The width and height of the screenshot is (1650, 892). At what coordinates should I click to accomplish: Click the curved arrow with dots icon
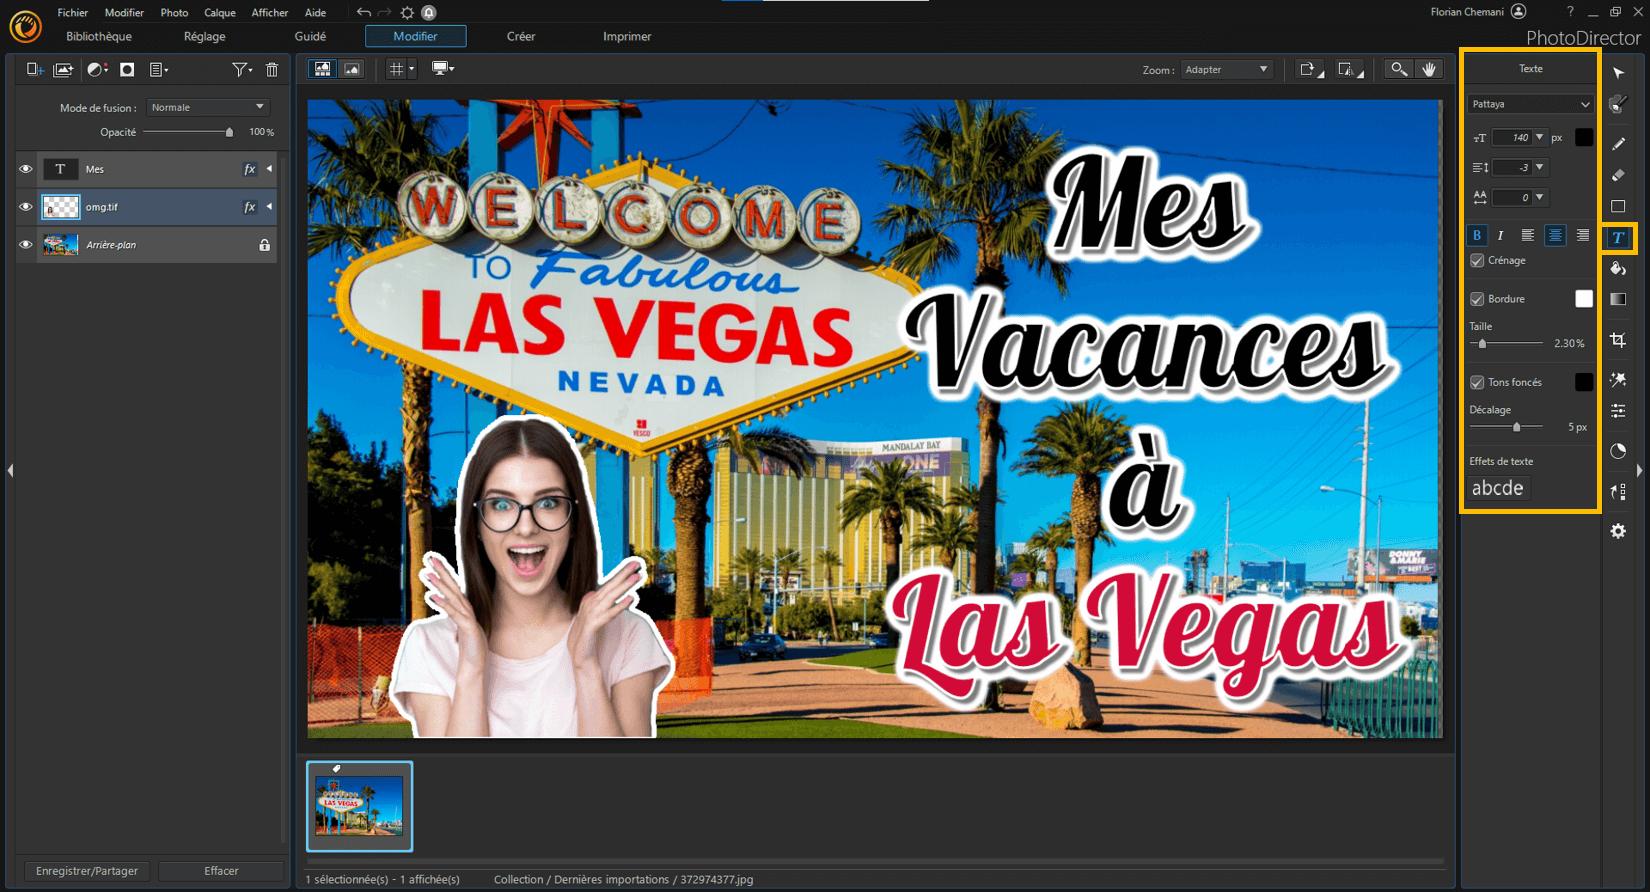point(1618,491)
